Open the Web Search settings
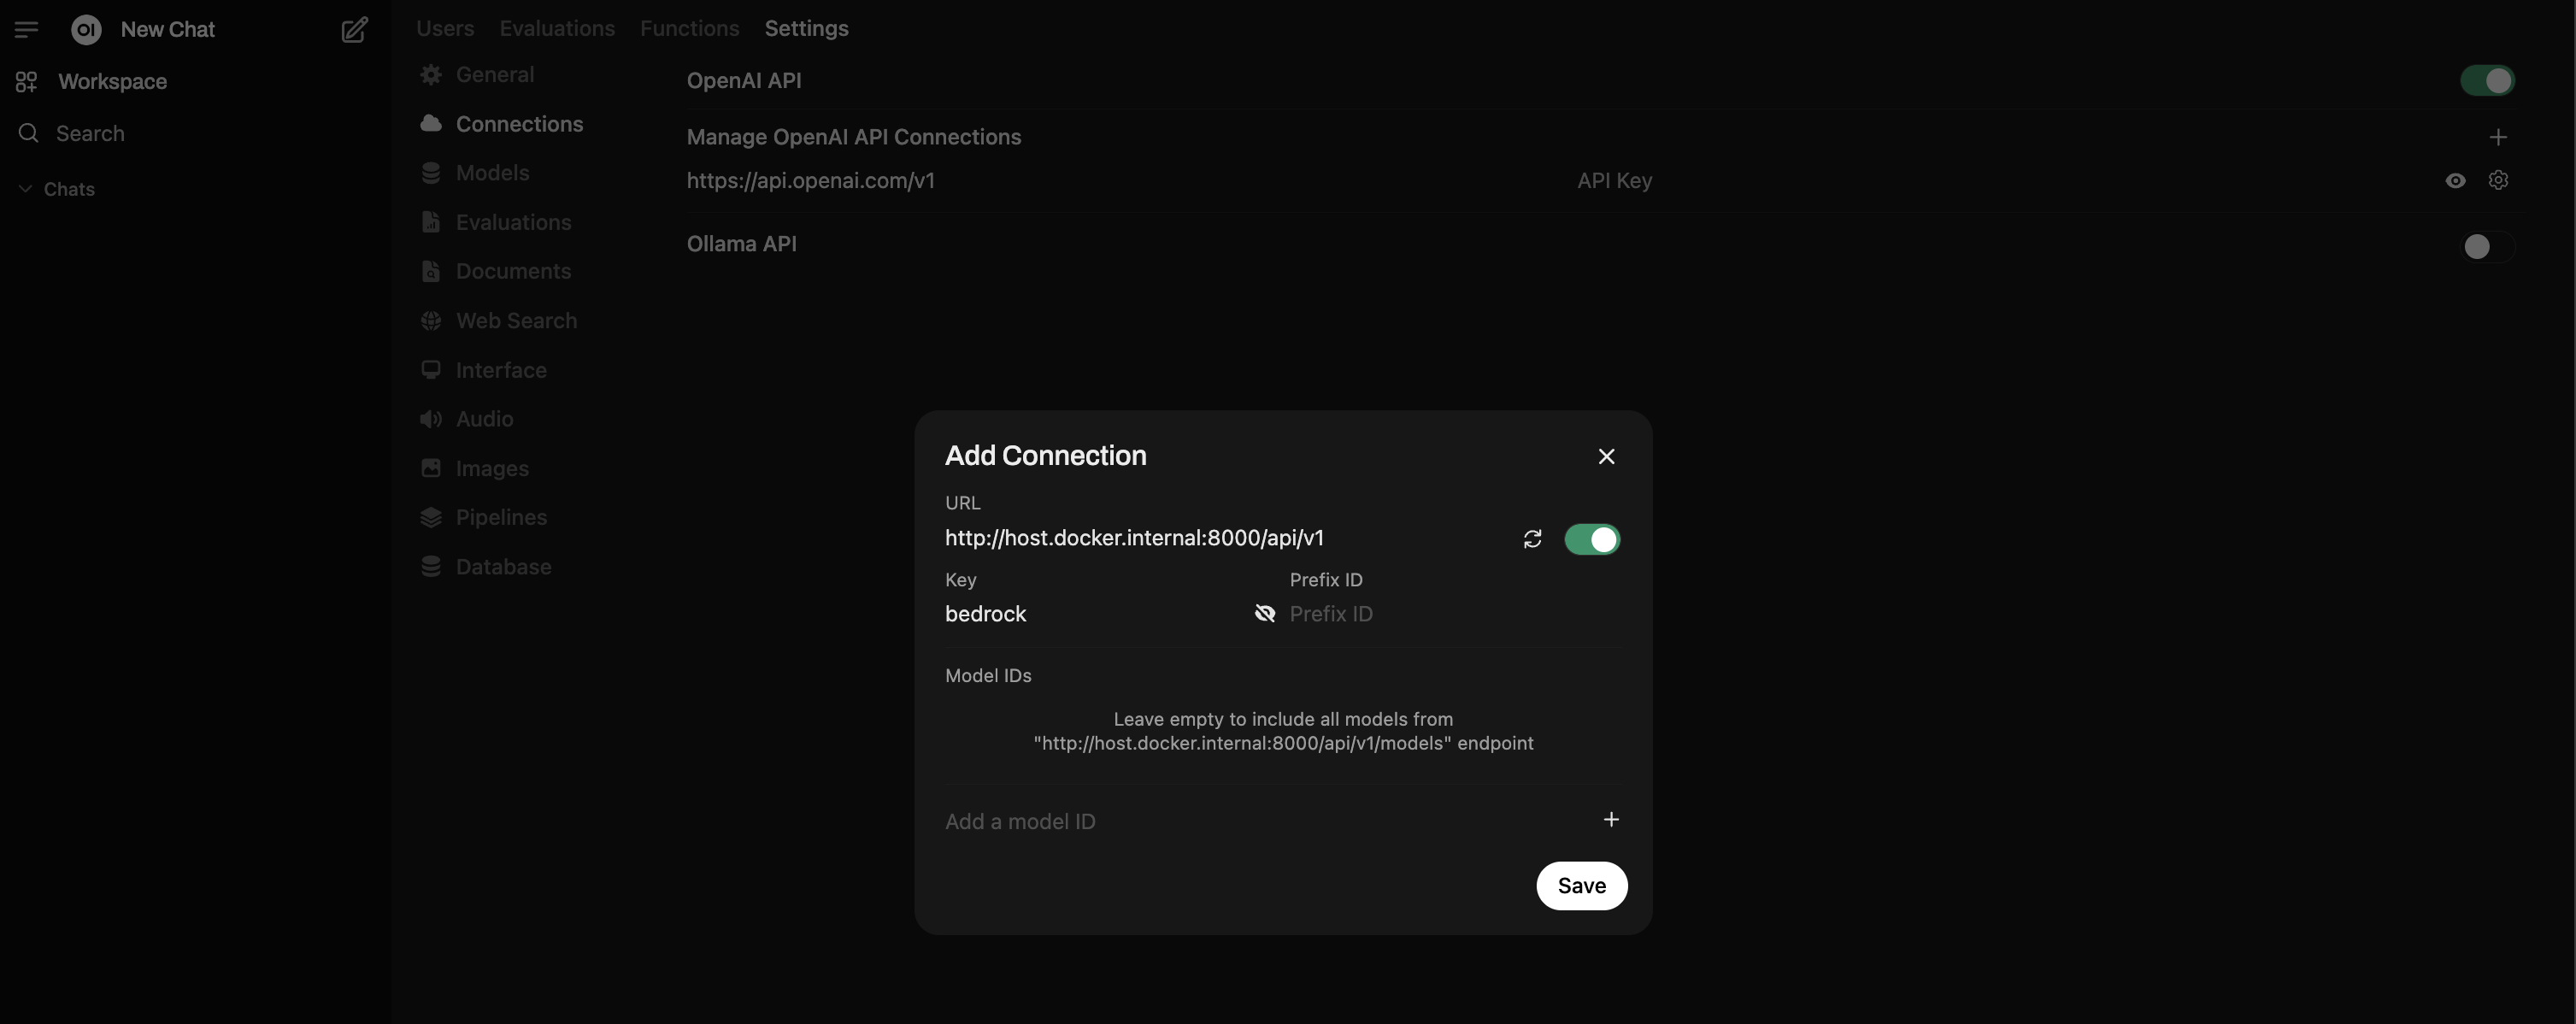Image resolution: width=2576 pixels, height=1024 pixels. click(x=516, y=320)
